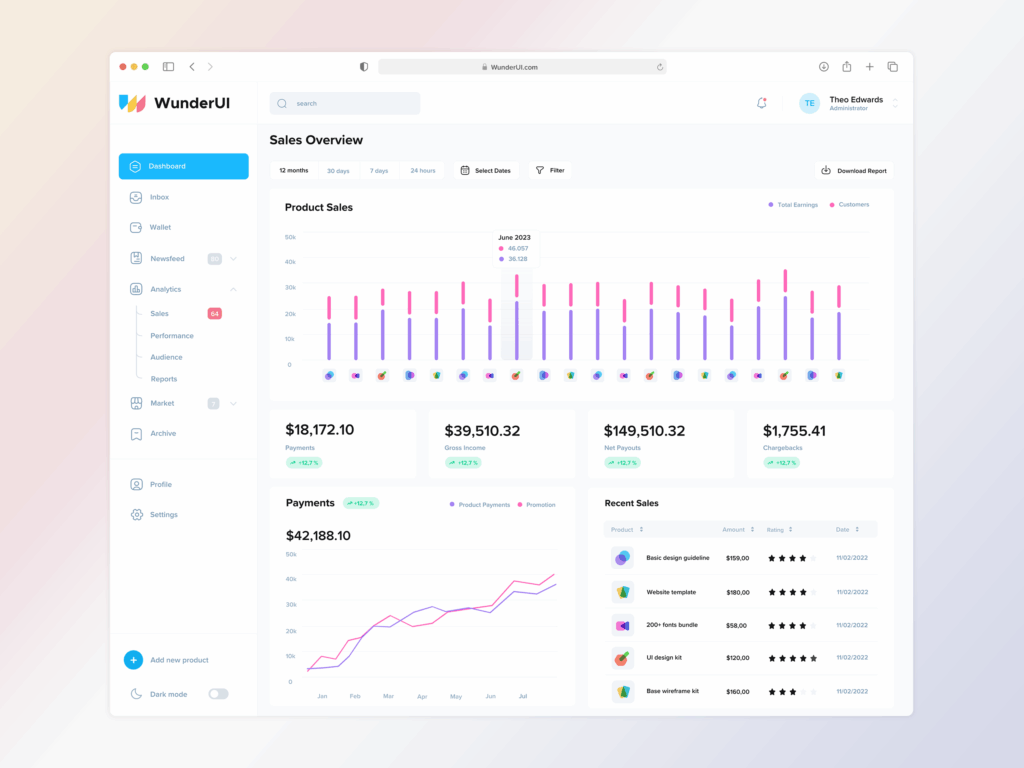Toggle the Dark mode switch

pyautogui.click(x=218, y=694)
